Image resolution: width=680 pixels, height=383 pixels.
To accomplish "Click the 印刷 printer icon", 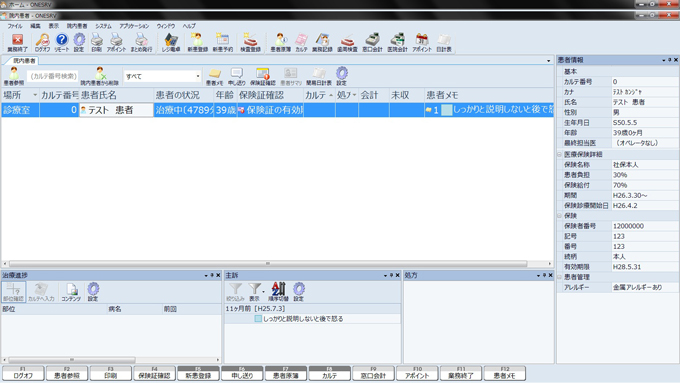I will 97,43.
